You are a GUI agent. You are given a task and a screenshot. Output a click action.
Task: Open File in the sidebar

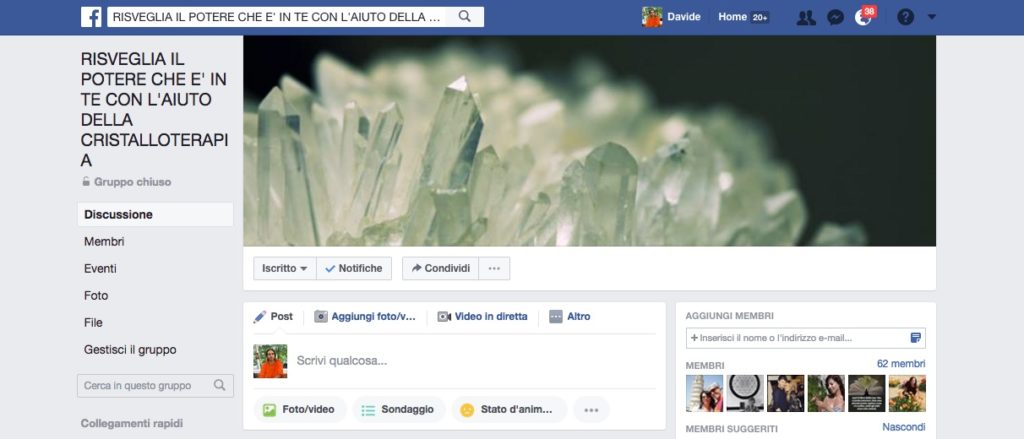[x=93, y=323]
